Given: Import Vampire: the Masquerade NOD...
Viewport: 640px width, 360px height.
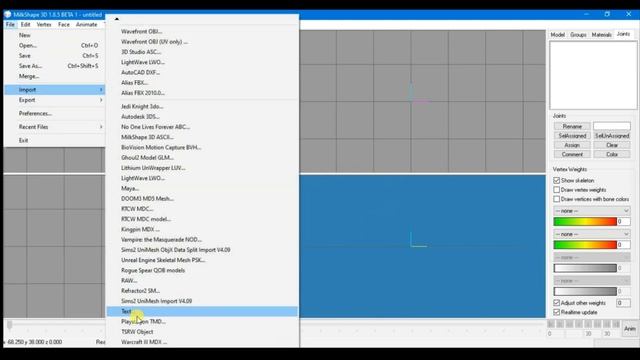Looking at the screenshot, I should (x=202, y=240).
